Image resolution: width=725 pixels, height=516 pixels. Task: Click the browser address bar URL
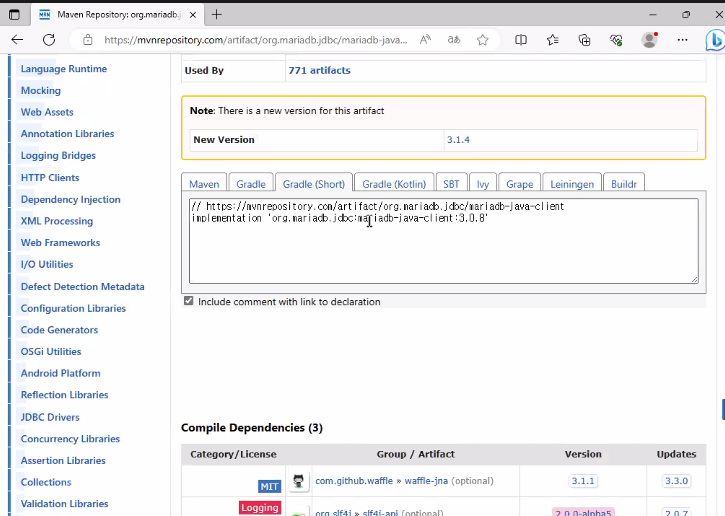pyautogui.click(x=256, y=40)
